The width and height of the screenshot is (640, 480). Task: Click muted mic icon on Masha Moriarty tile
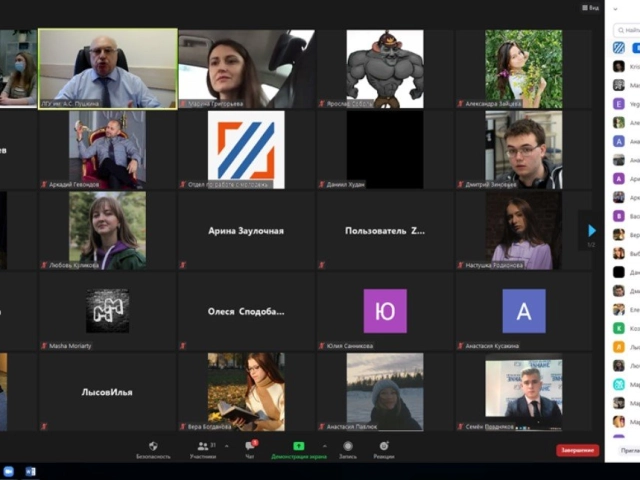click(x=44, y=346)
